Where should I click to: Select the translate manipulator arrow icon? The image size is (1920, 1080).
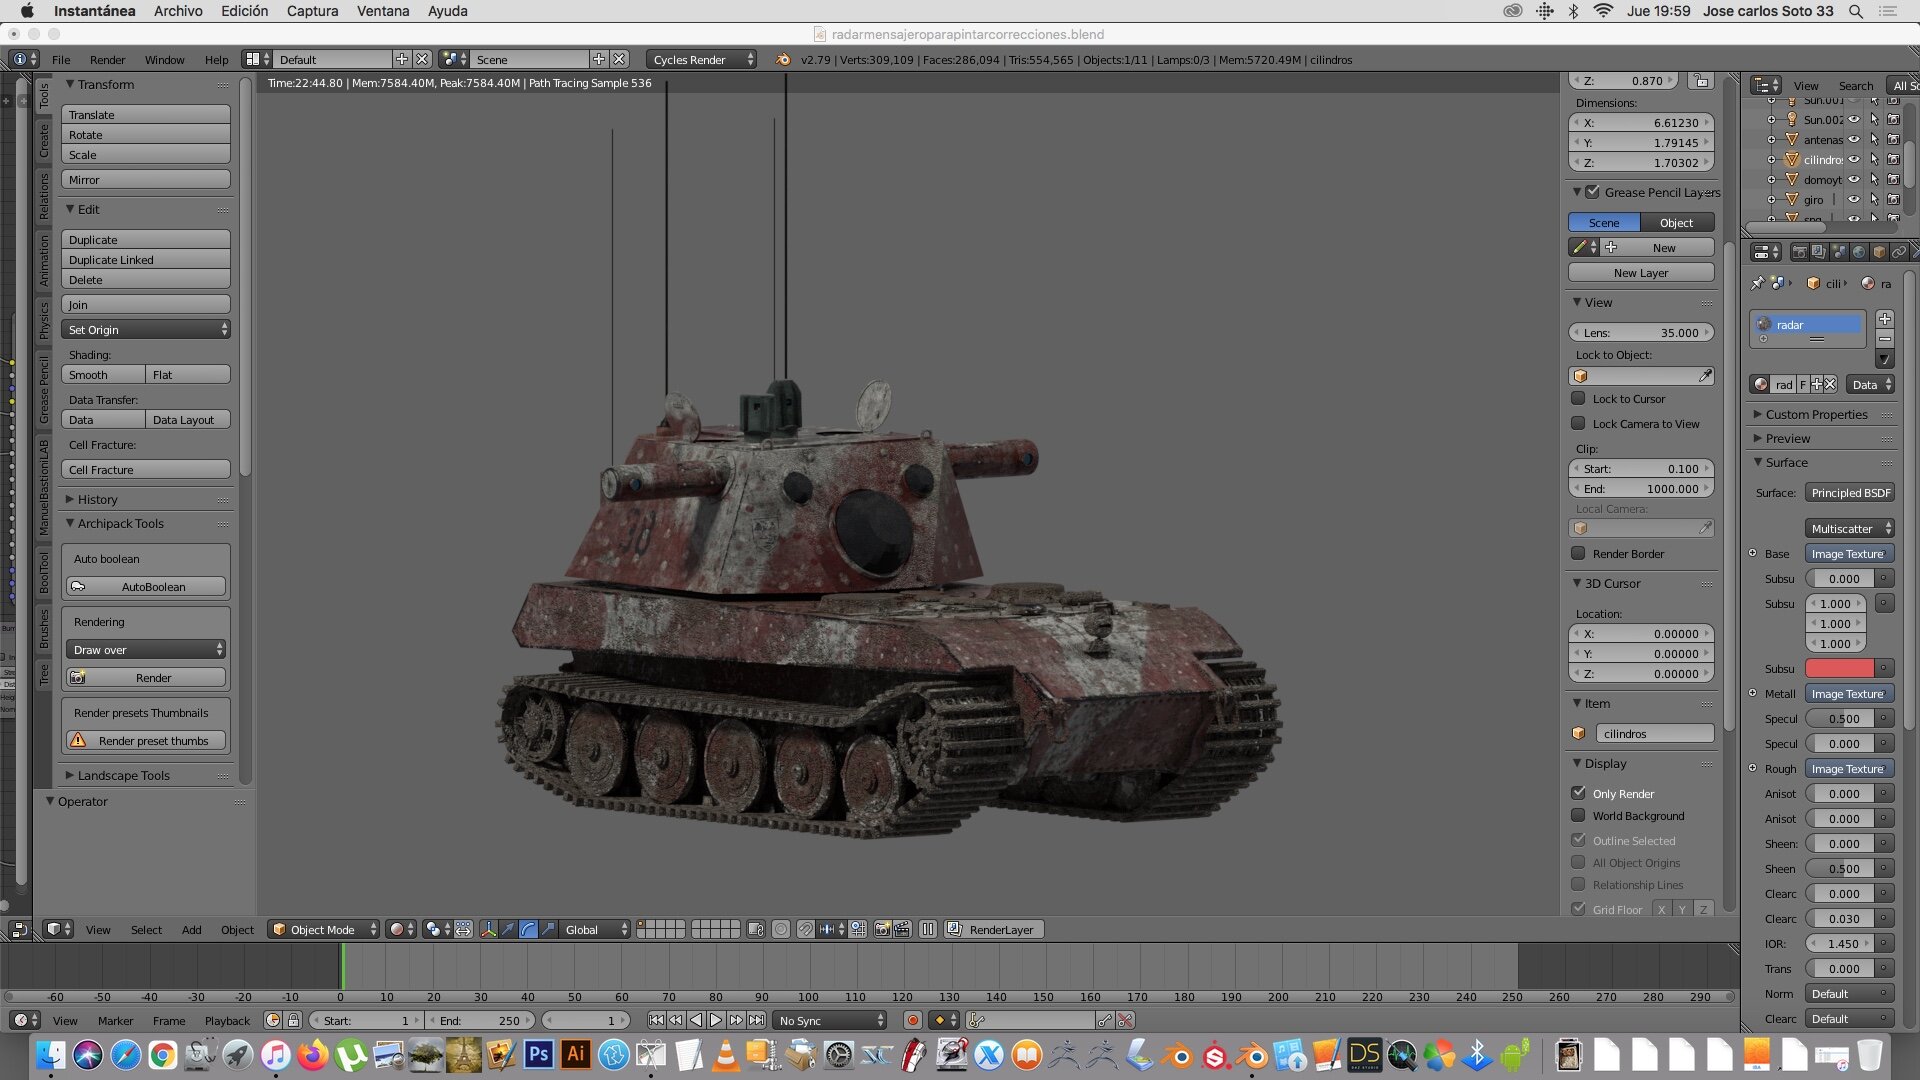point(508,929)
